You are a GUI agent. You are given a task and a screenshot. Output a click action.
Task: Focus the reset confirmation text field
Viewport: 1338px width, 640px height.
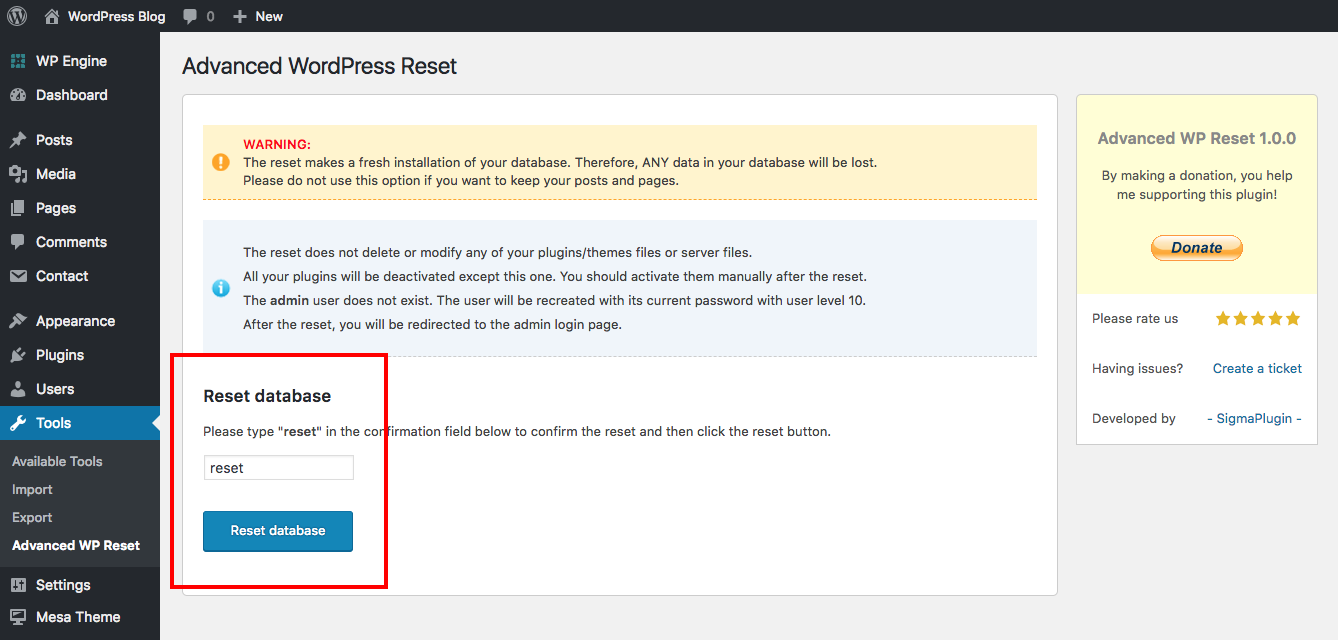(279, 467)
